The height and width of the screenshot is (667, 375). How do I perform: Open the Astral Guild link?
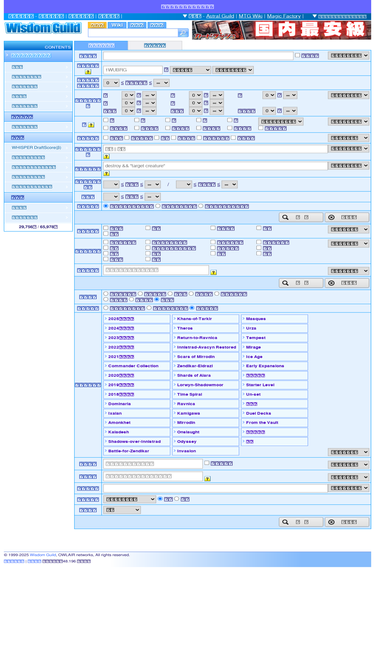220,16
